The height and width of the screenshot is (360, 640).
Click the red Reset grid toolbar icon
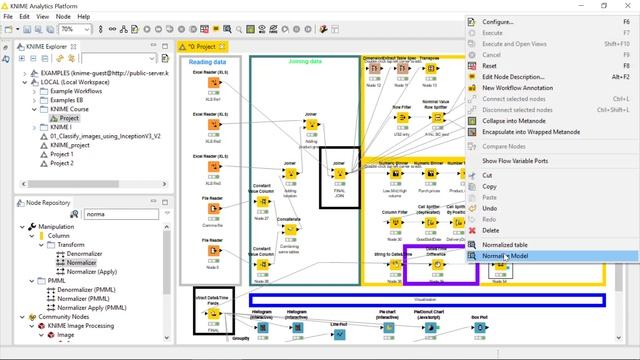(204, 29)
